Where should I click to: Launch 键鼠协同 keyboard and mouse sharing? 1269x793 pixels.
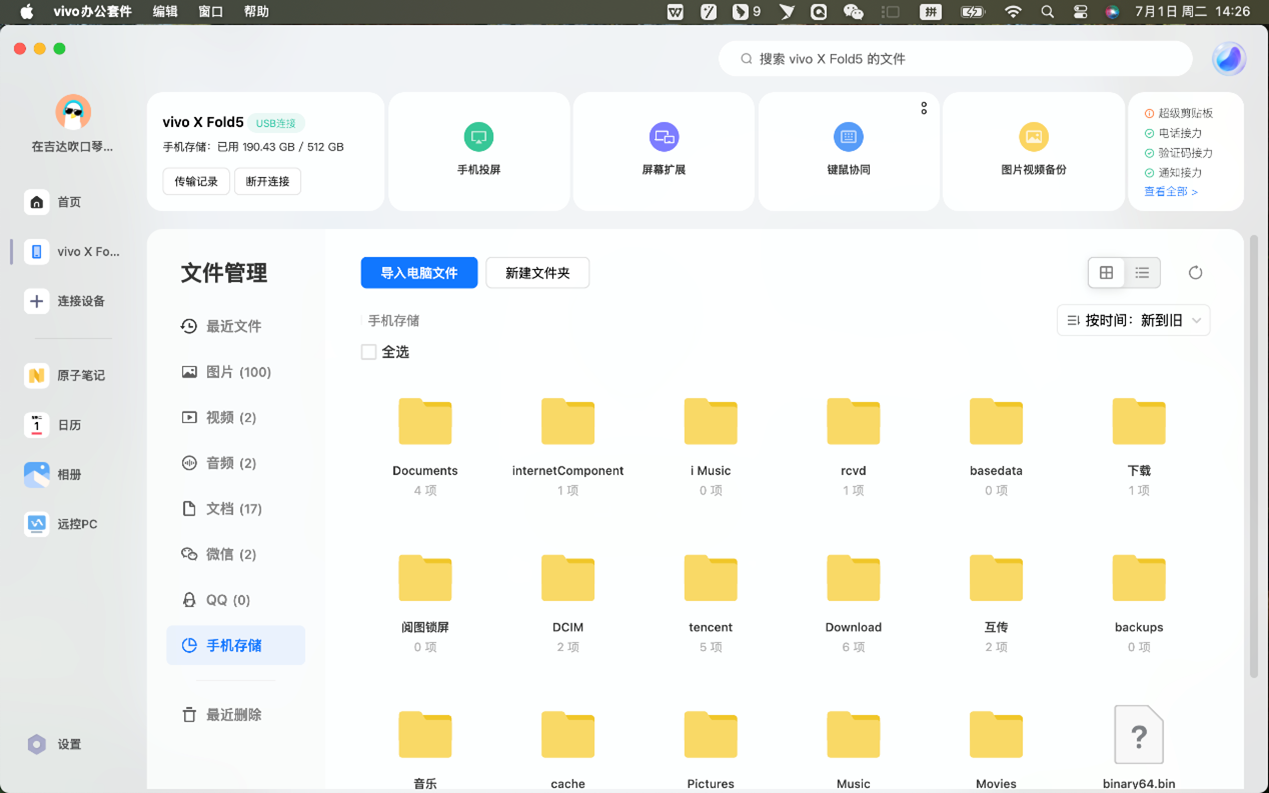tap(848, 151)
